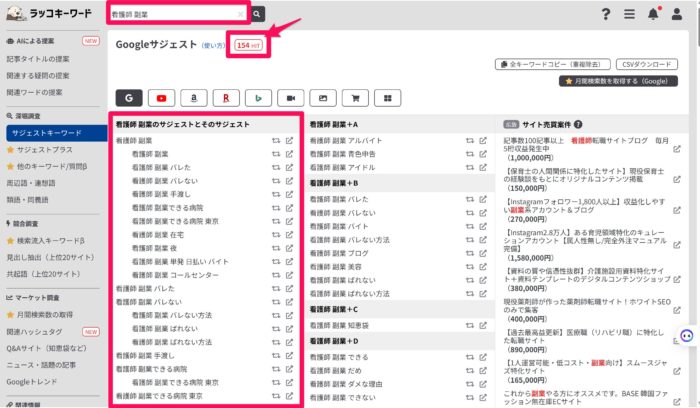Screen dimensions: 700x408
Task: Click the 全キーワードコピー(重複除去) button
Action: [553, 64]
